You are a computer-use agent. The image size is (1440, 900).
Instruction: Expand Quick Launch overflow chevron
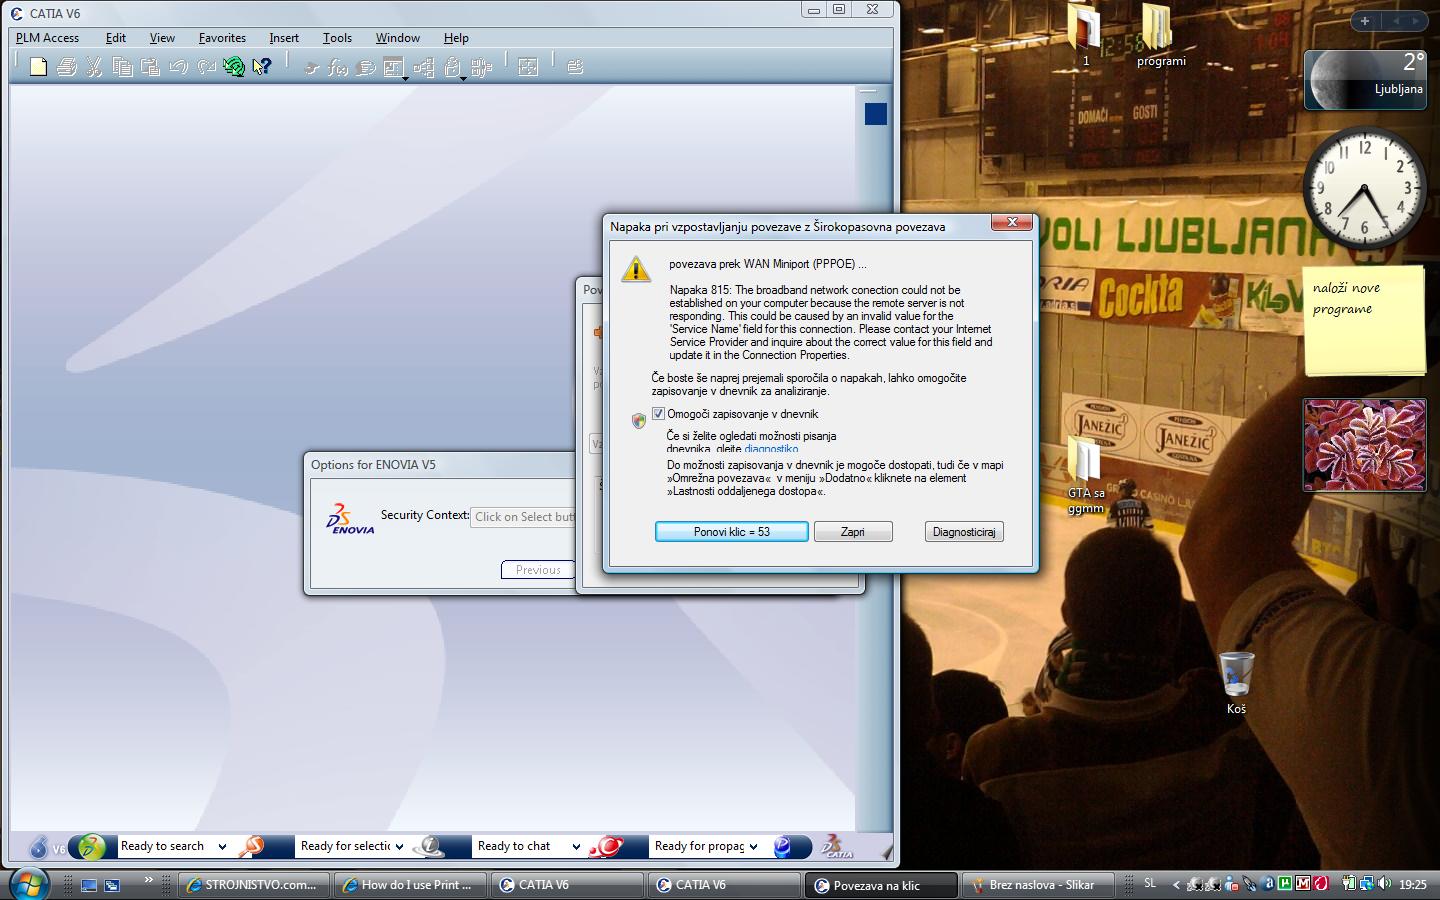click(x=148, y=880)
